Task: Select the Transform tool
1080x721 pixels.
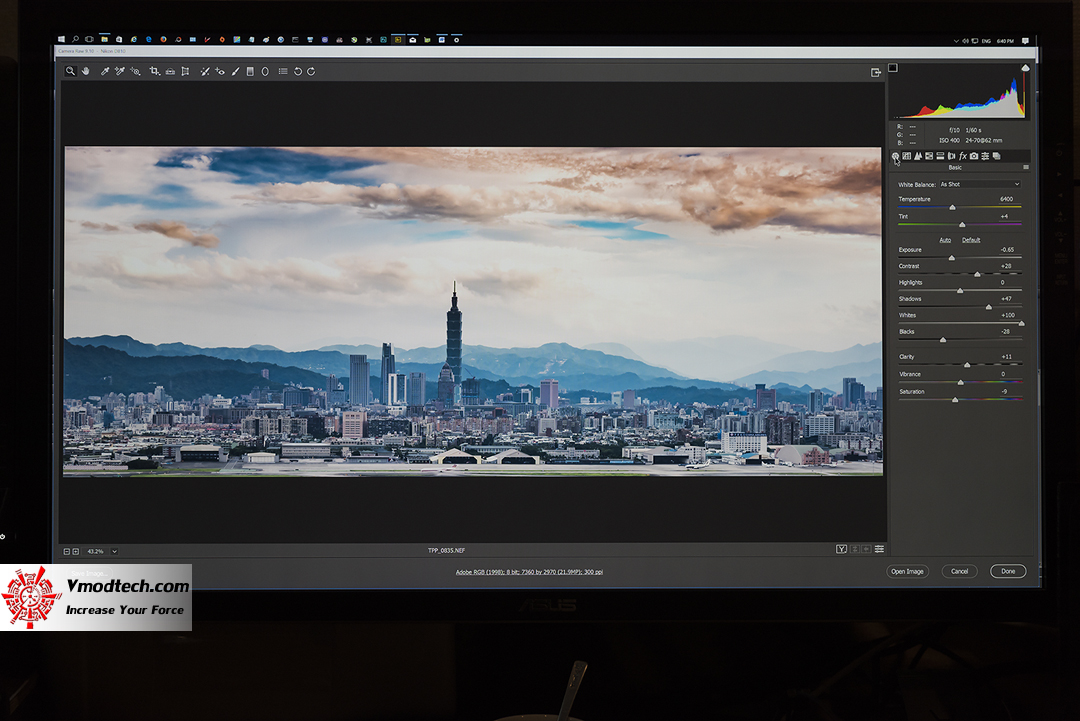Action: point(185,71)
